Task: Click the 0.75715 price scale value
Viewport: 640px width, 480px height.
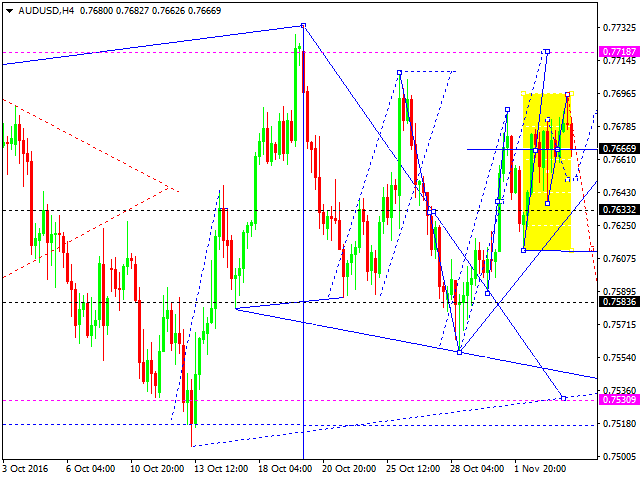Action: coord(619,324)
